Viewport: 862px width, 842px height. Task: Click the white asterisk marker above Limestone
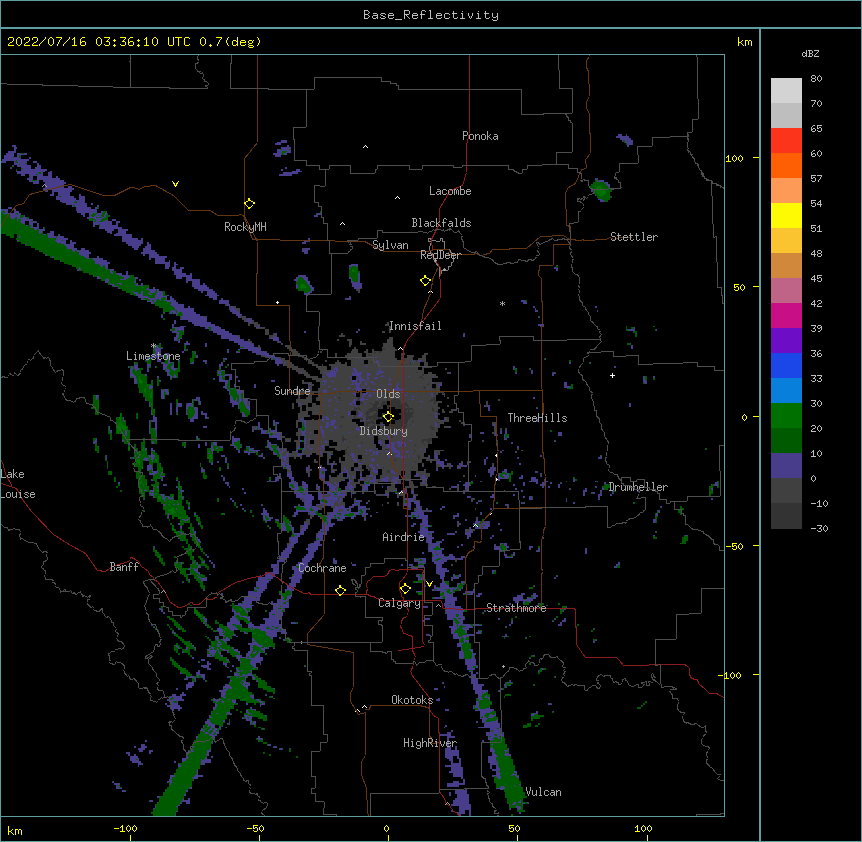(153, 346)
